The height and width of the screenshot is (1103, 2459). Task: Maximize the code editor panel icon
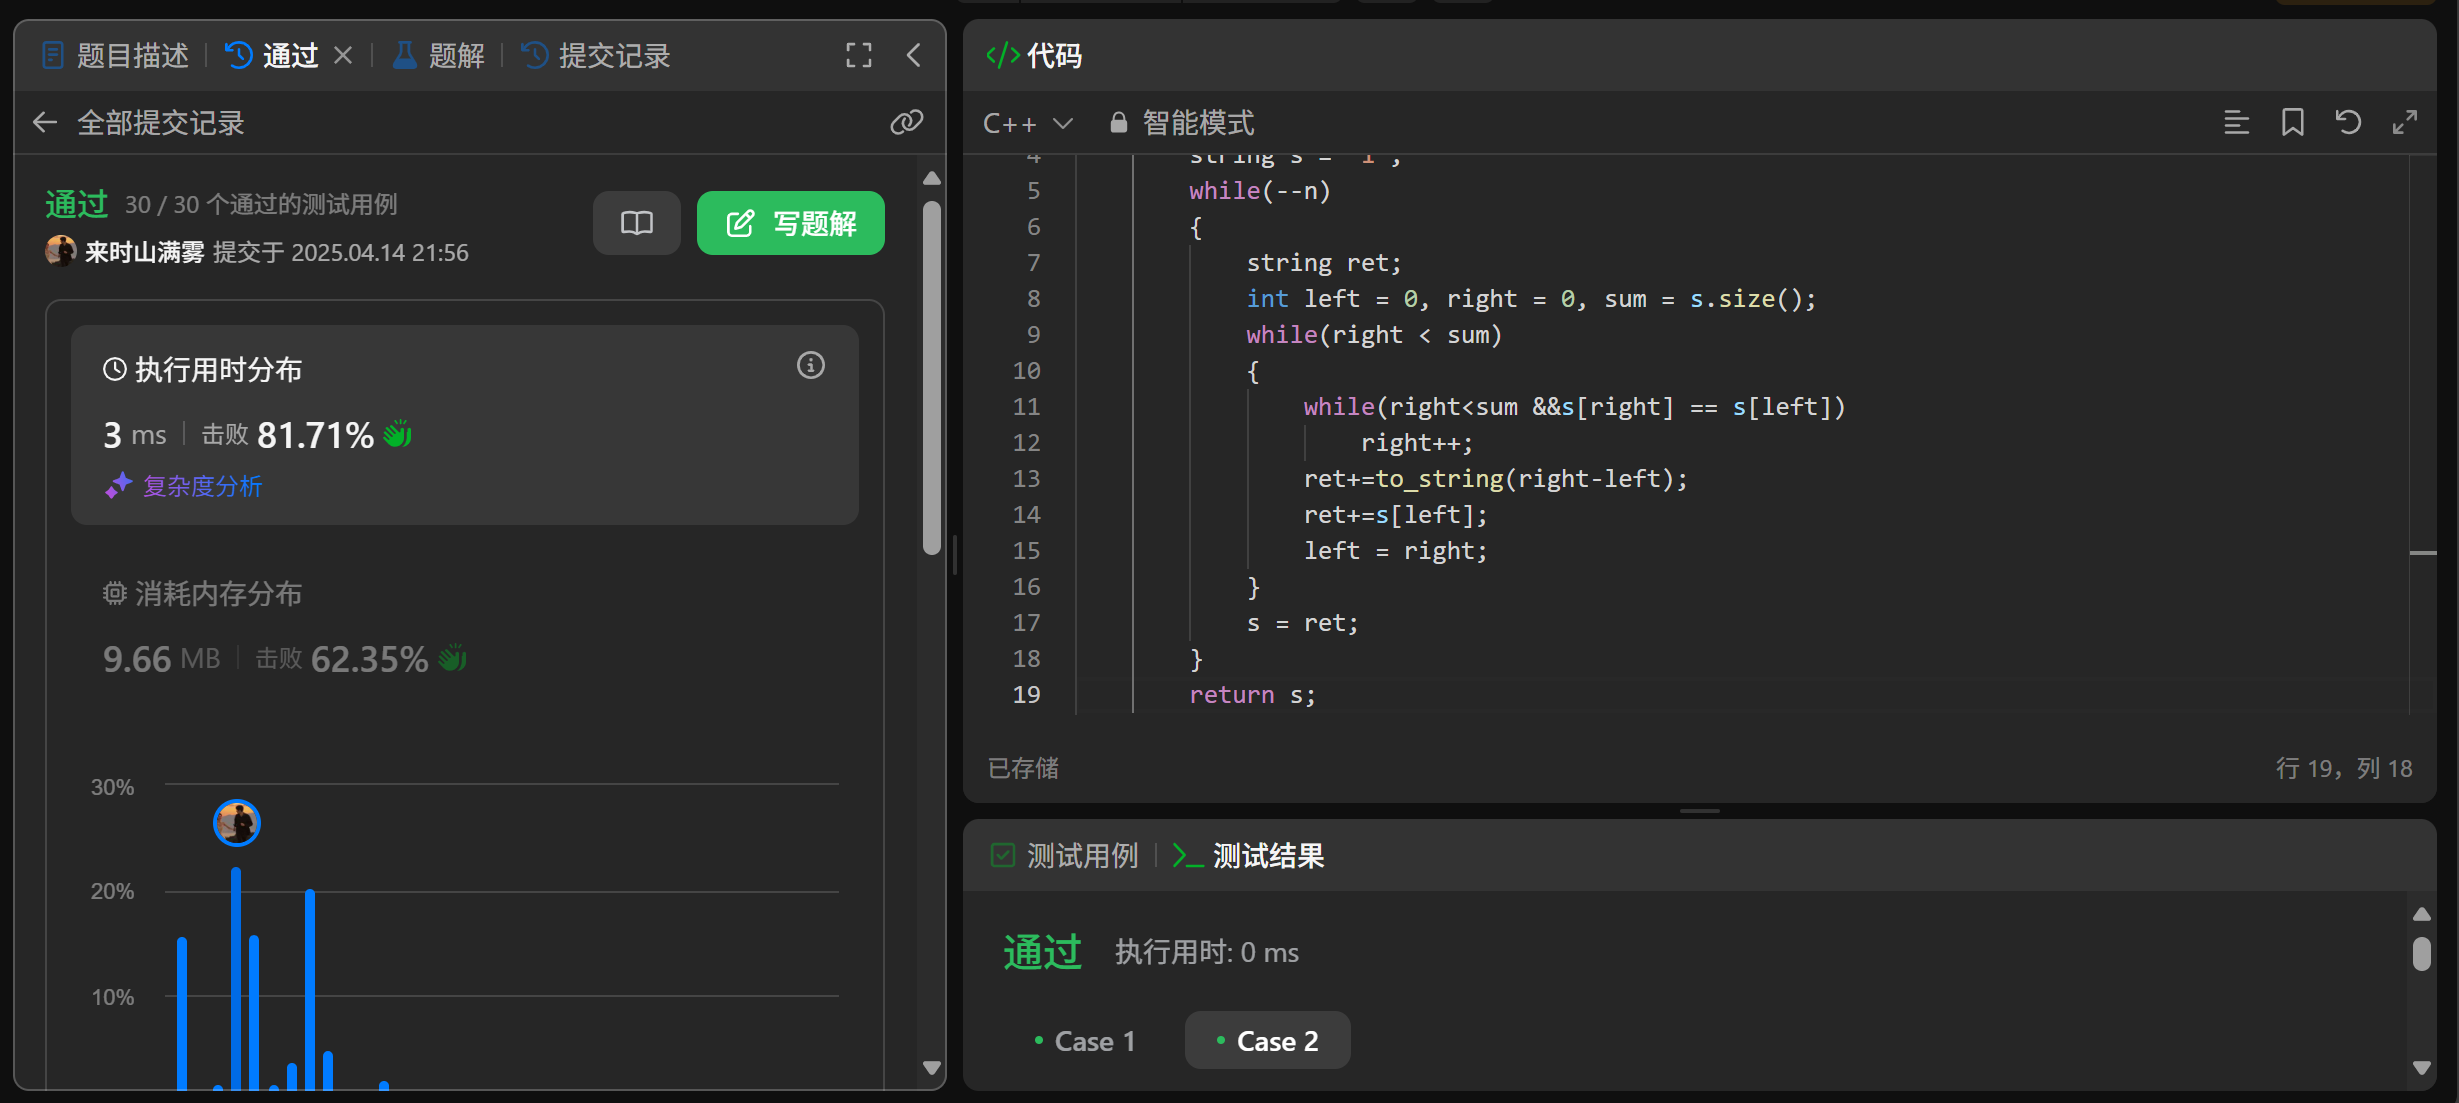coord(2405,123)
